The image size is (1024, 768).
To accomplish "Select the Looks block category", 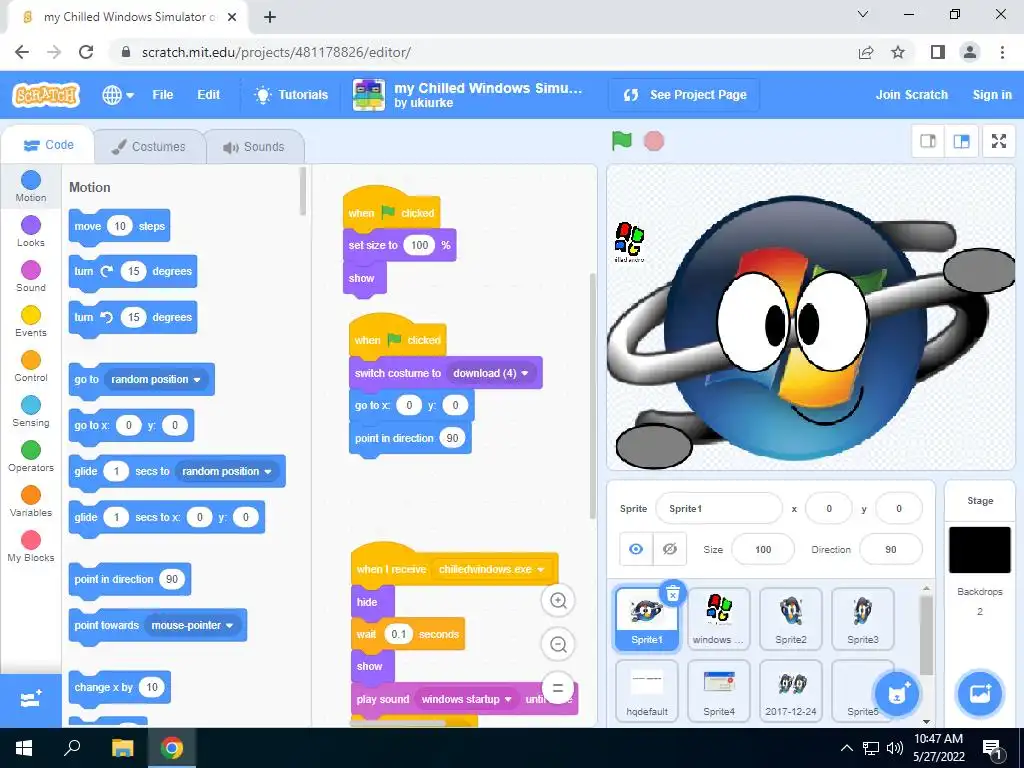I will tap(31, 232).
